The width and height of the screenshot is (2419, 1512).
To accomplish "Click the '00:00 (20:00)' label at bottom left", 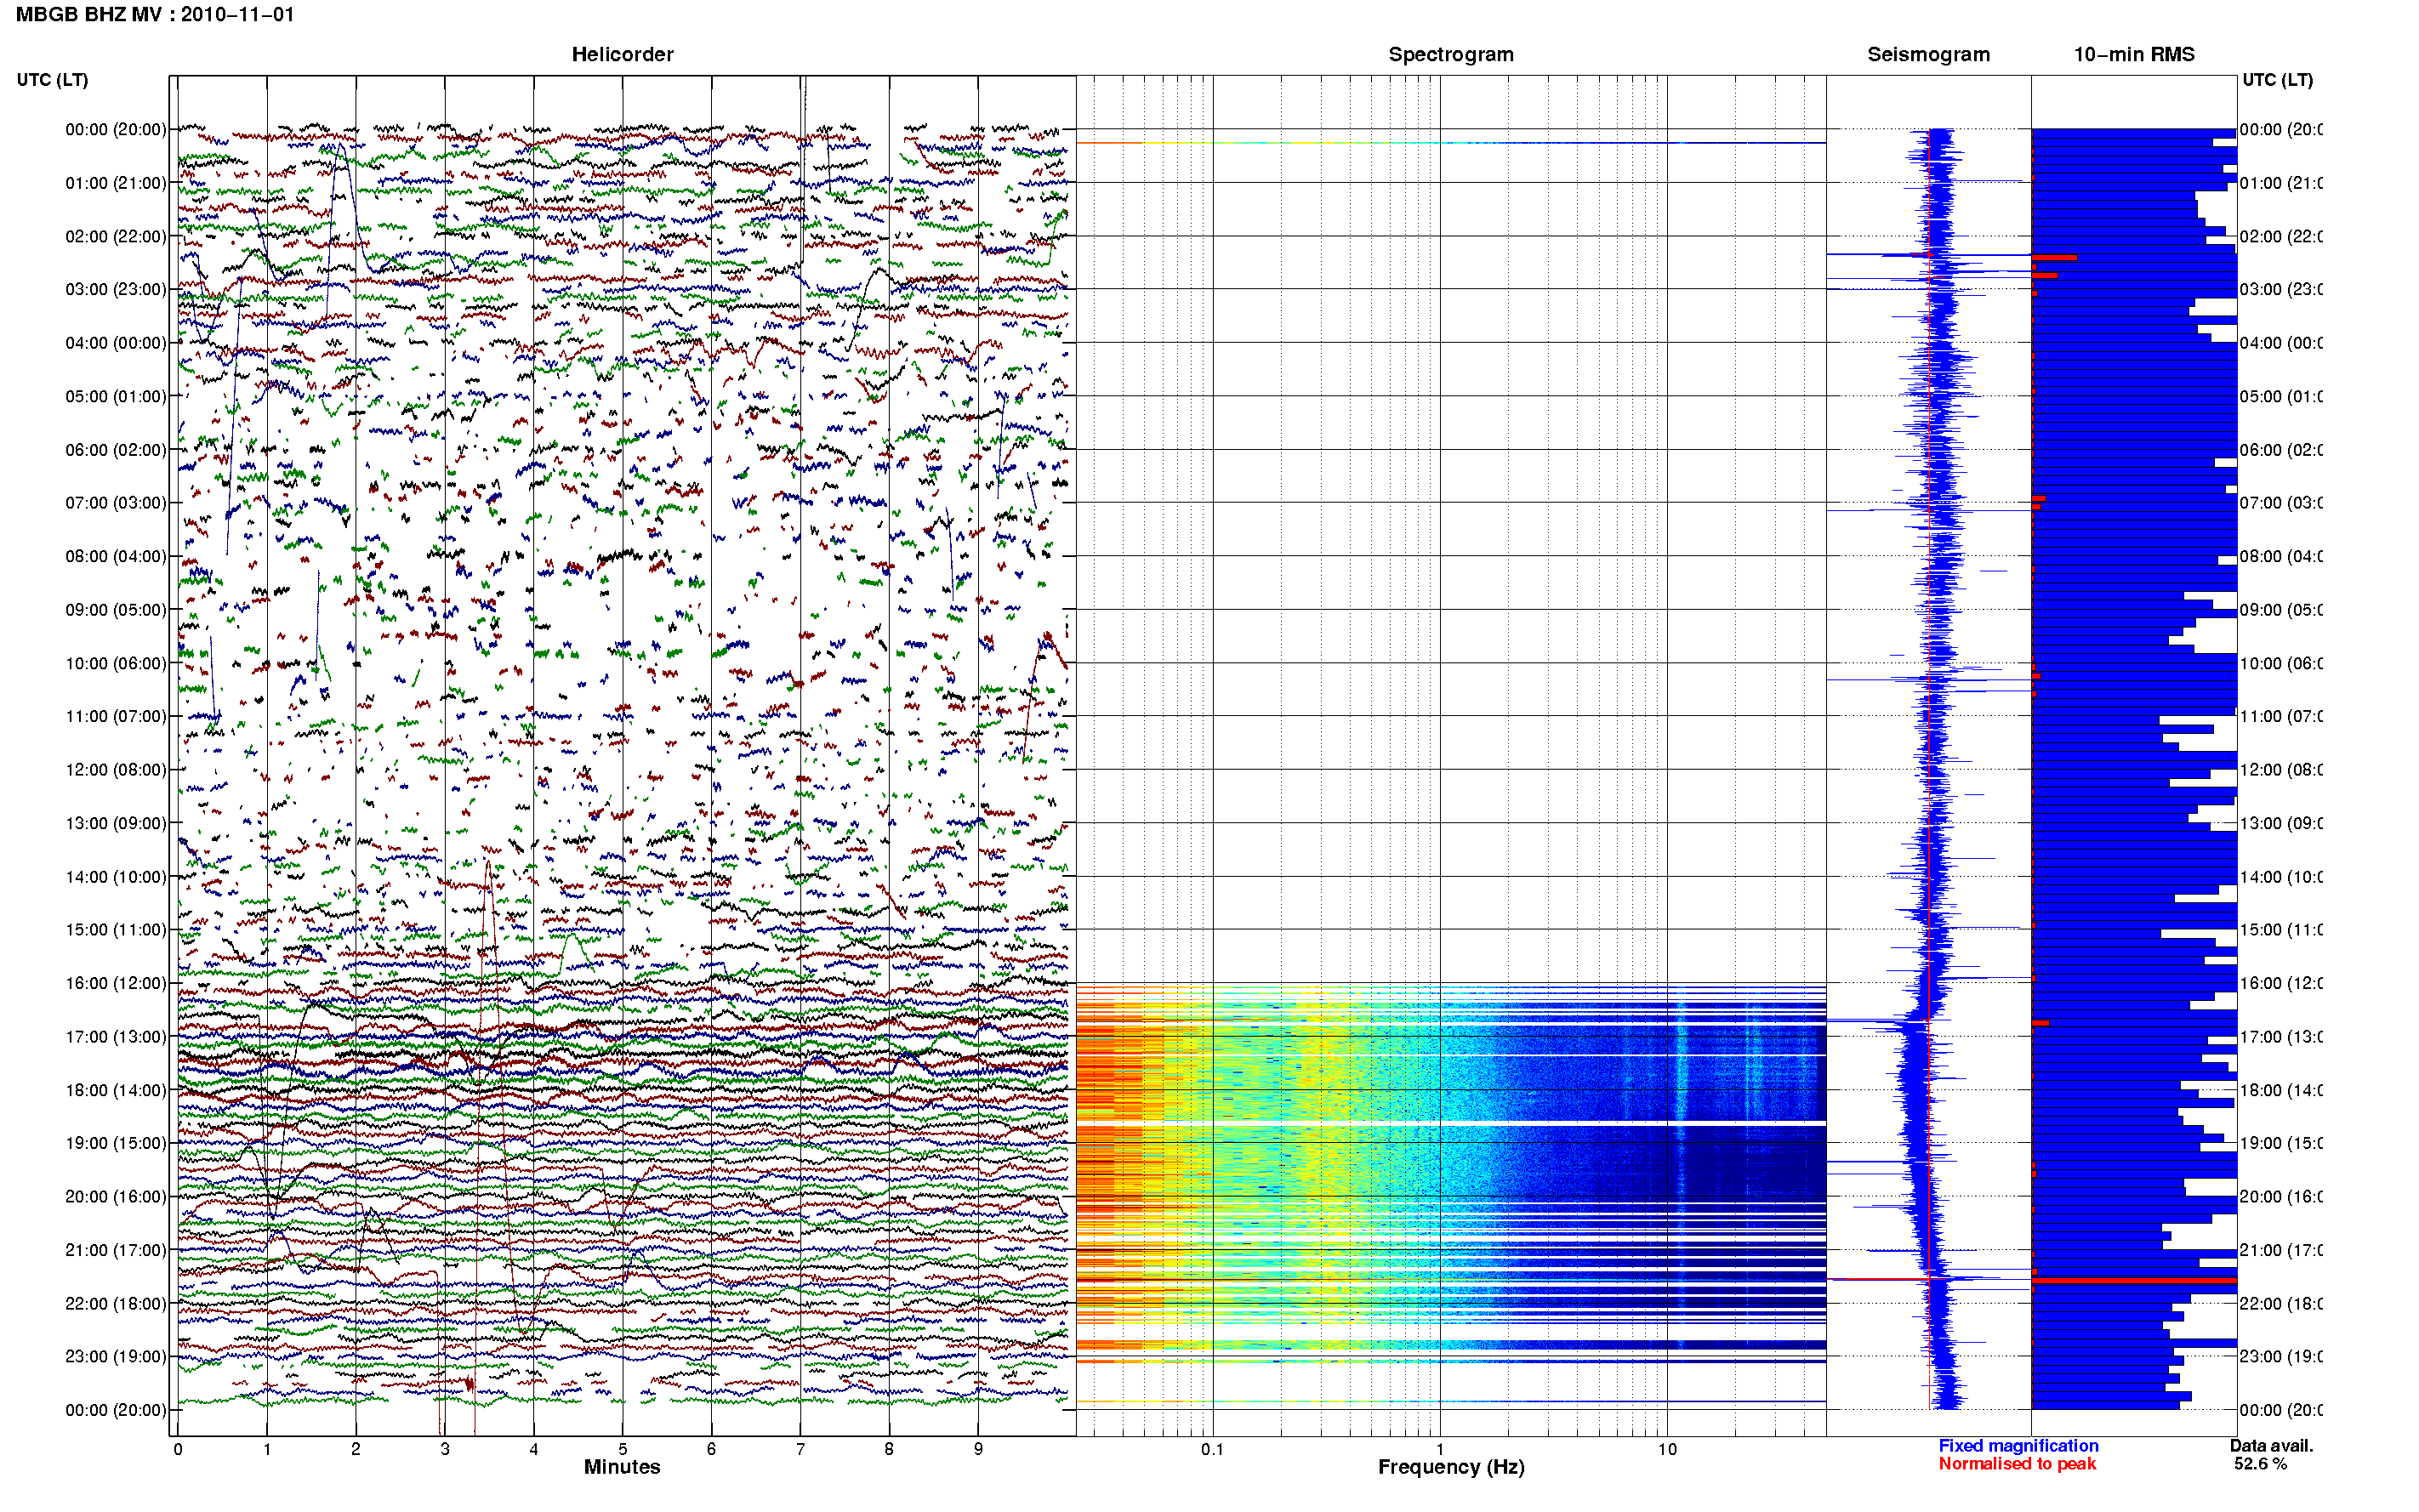I will coord(116,1410).
